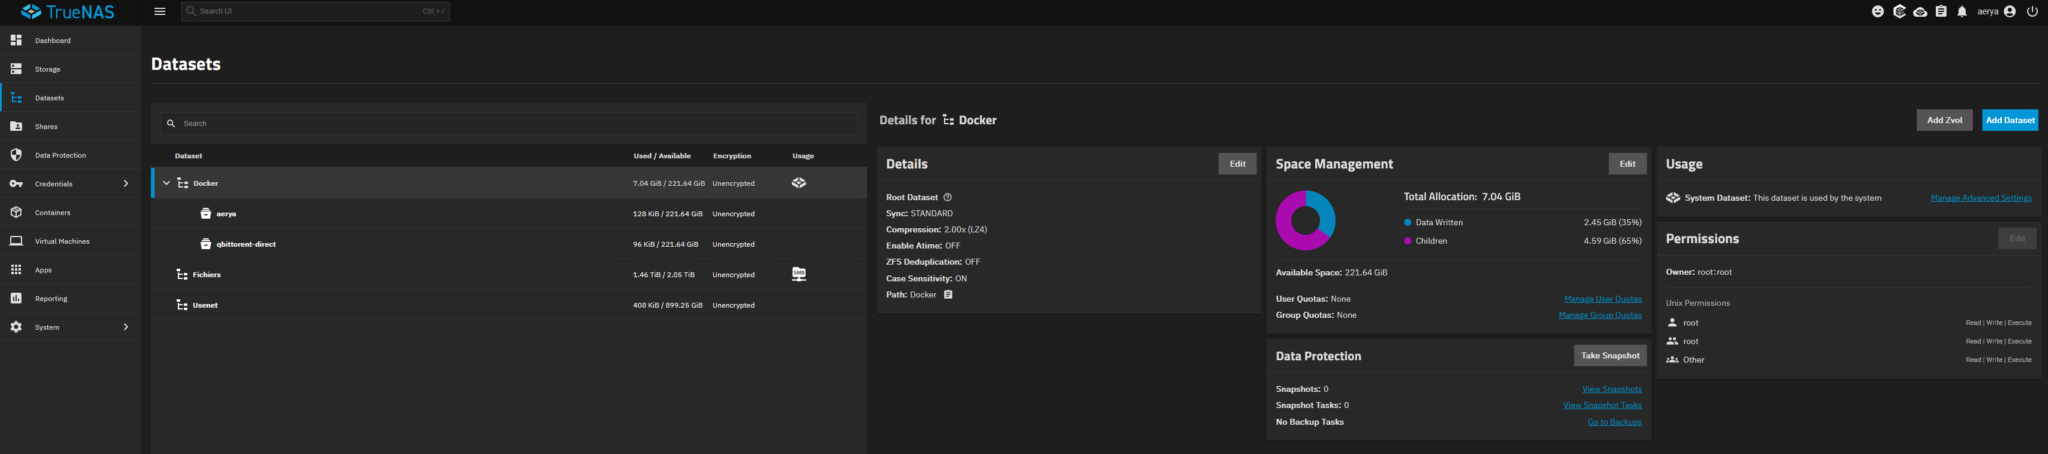
Task: Click '408 KiB / 899.25 GiB' value
Action: [668, 305]
